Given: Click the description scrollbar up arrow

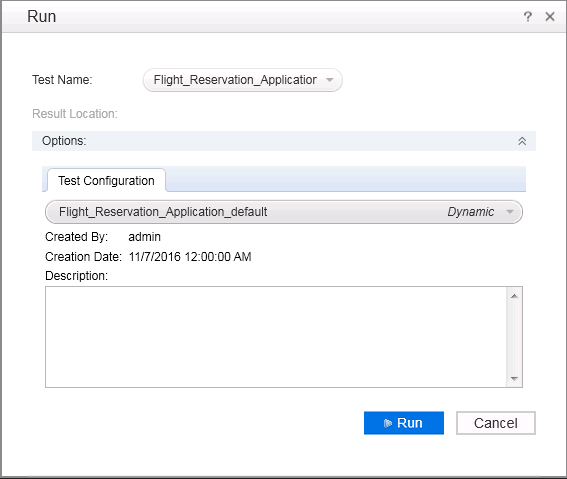Looking at the screenshot, I should (515, 296).
